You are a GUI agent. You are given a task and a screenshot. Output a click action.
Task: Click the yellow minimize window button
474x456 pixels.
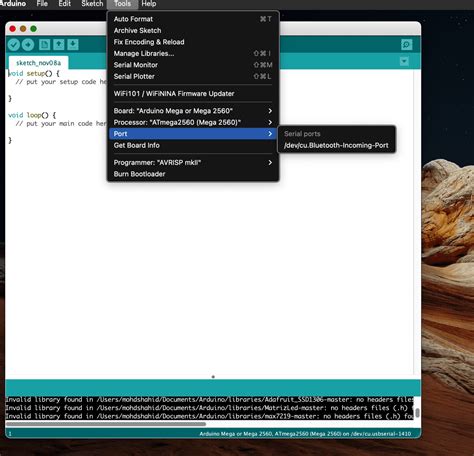23,29
